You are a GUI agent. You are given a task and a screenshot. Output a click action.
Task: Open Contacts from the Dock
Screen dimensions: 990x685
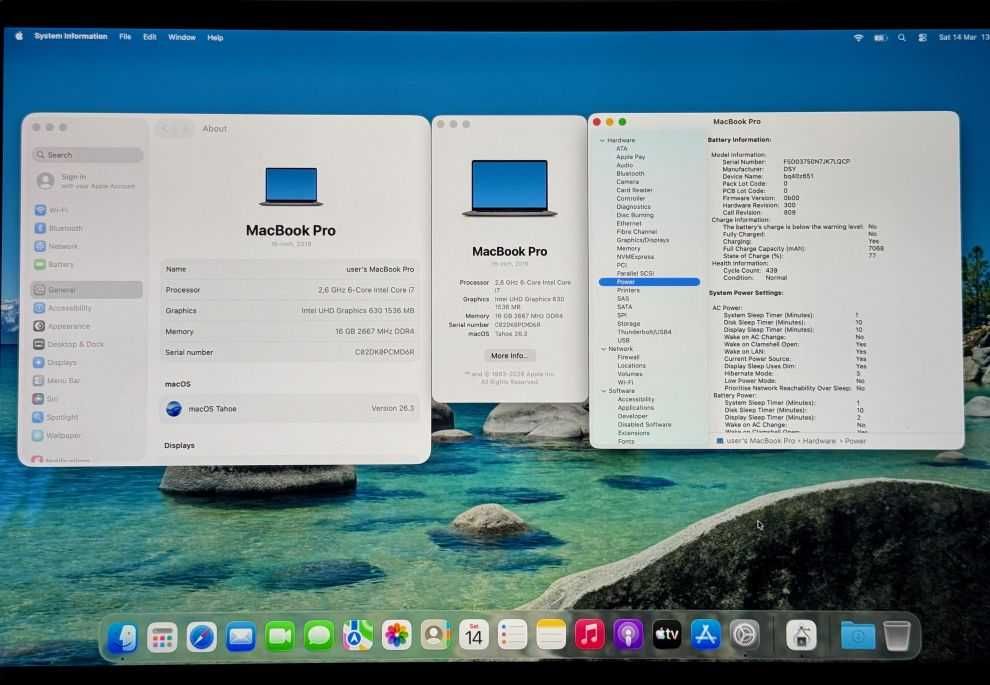(x=436, y=635)
